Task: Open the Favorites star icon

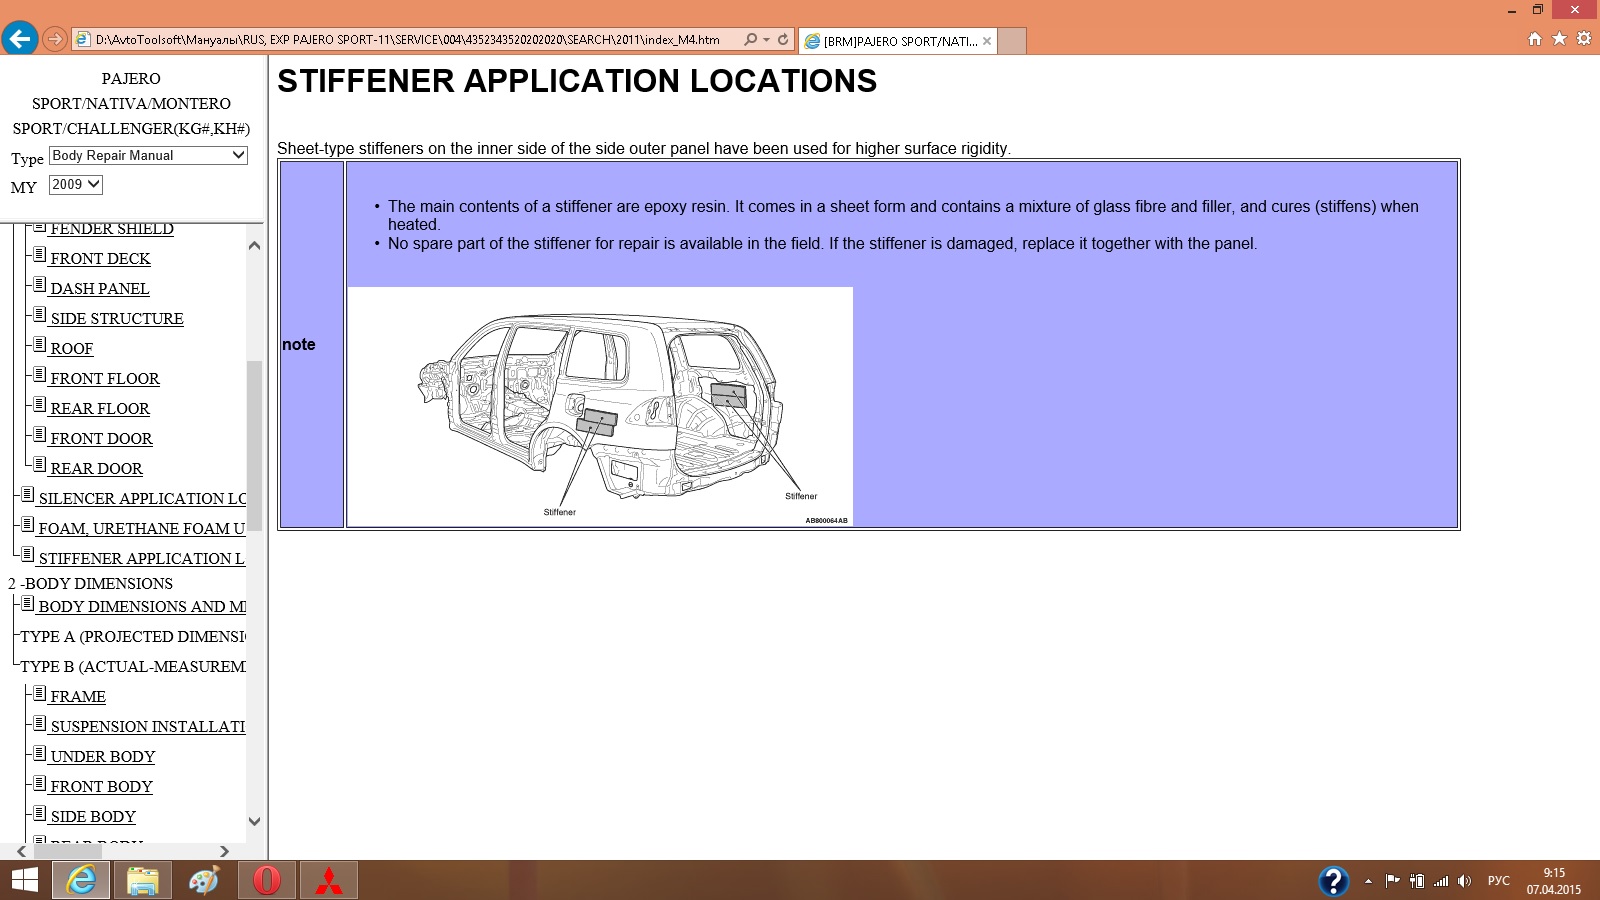Action: tap(1559, 39)
